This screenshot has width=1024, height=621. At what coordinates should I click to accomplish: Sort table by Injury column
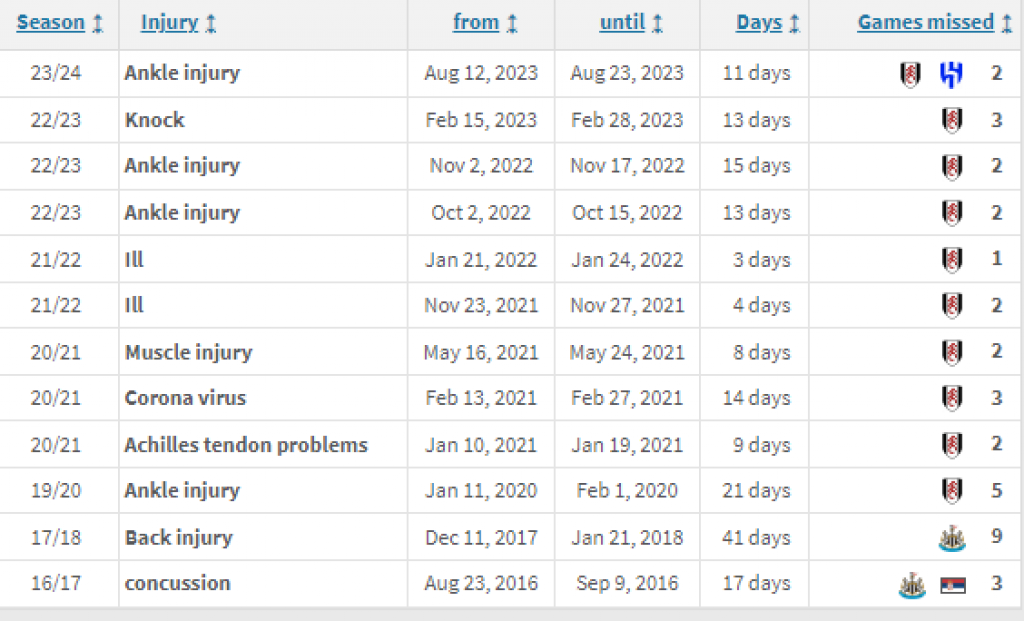(x=169, y=23)
